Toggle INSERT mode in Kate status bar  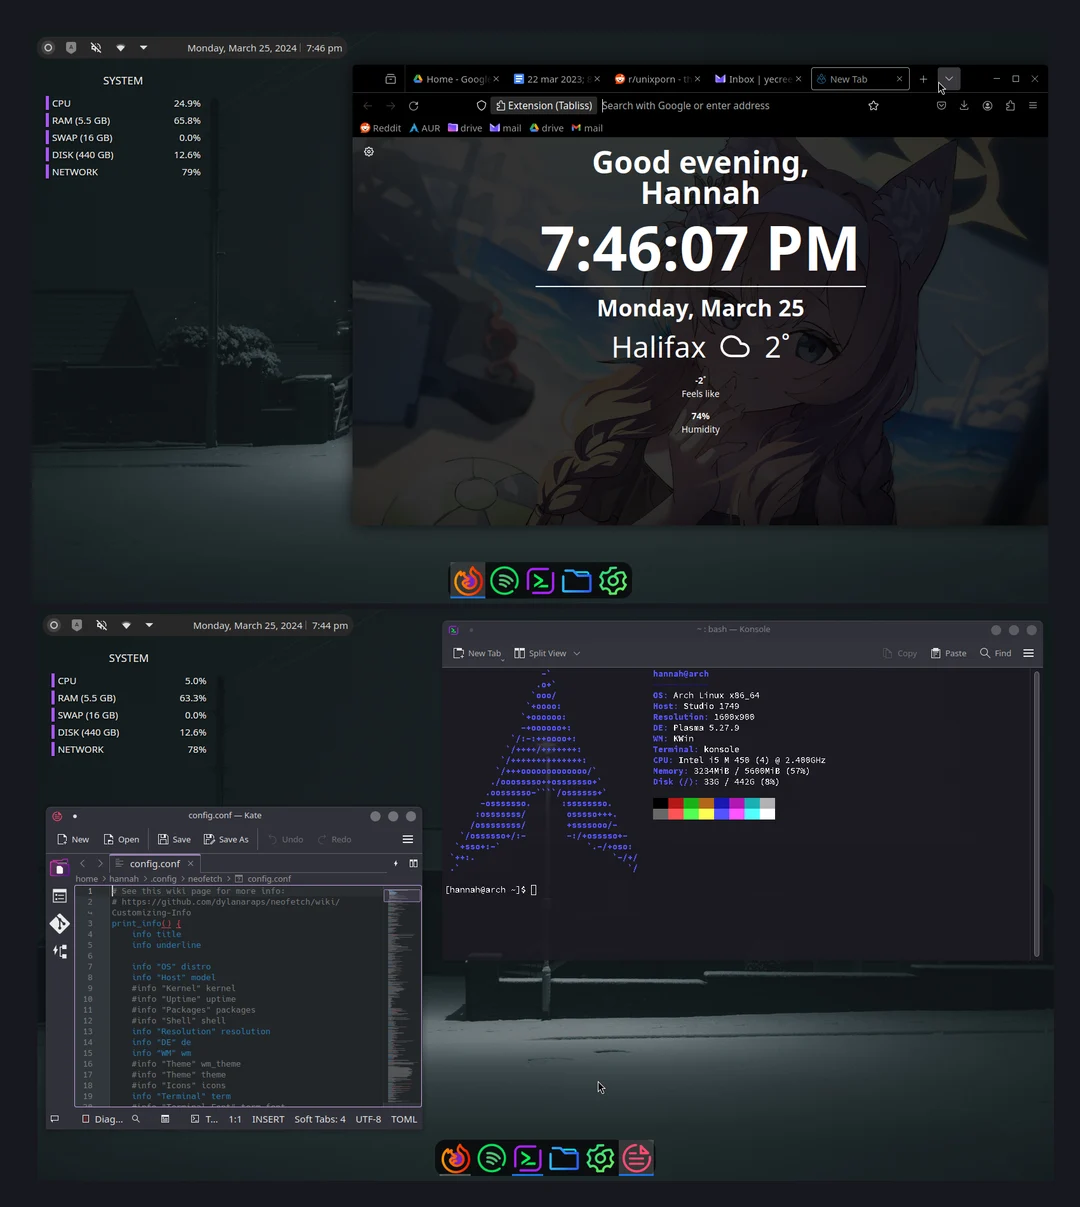(267, 1119)
